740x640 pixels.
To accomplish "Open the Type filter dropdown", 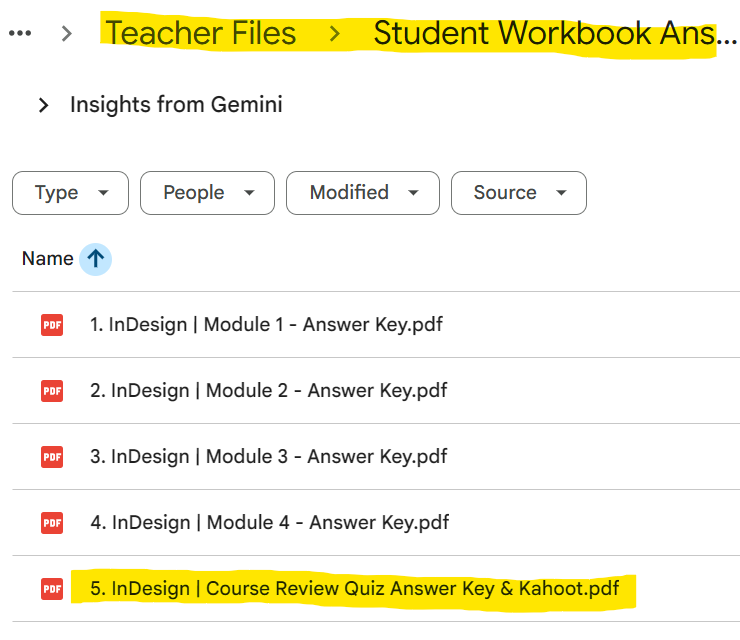I will [70, 193].
